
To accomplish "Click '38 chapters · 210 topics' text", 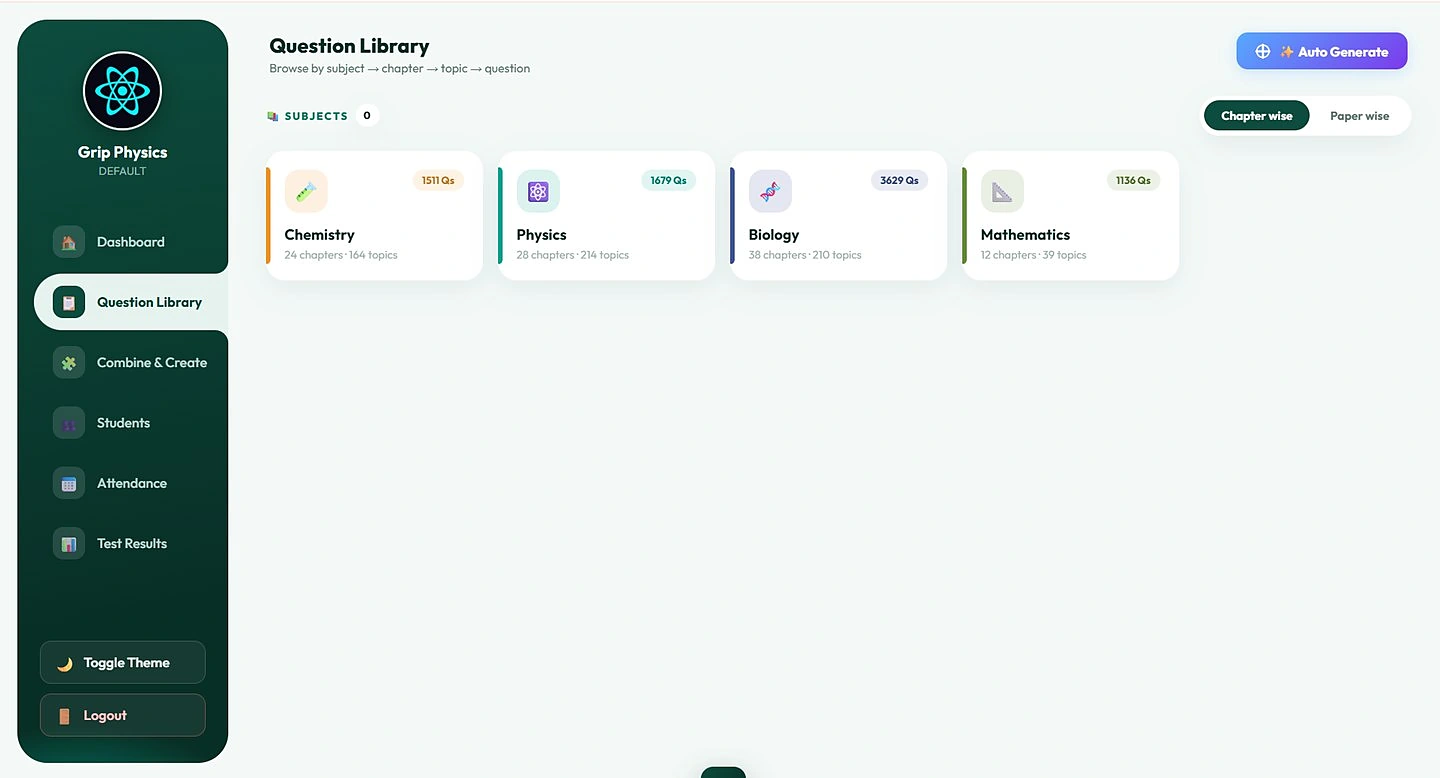I will (805, 255).
